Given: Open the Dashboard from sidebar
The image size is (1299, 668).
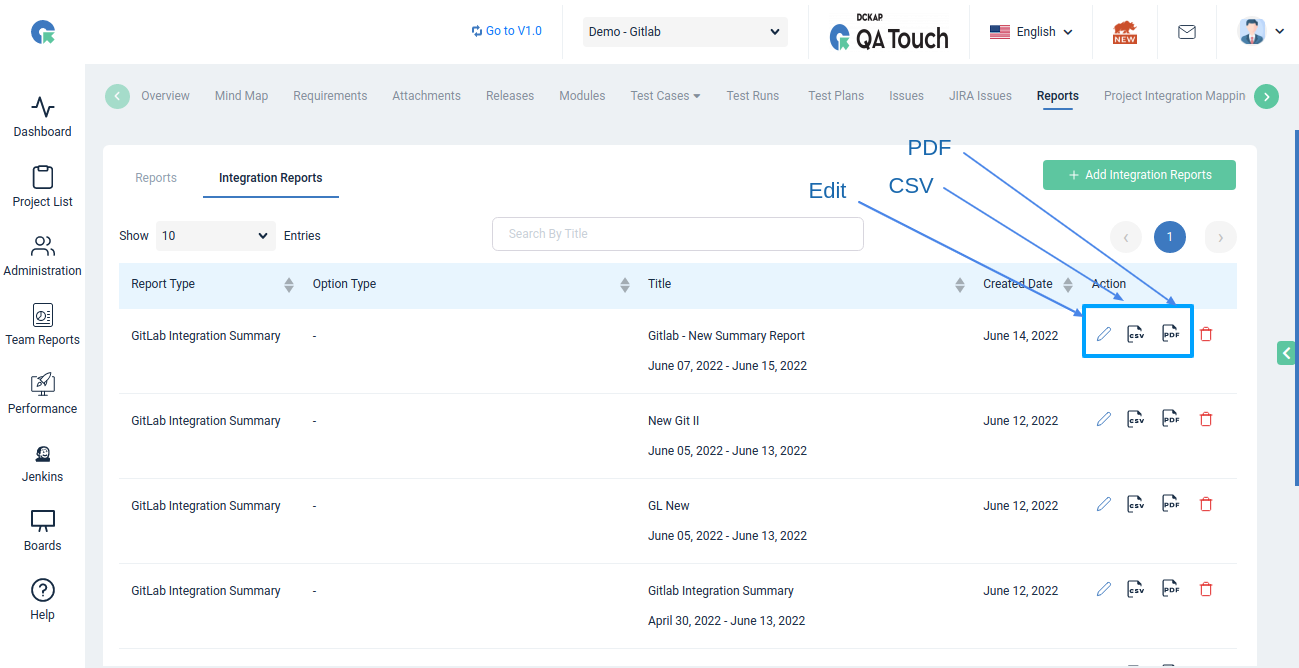Looking at the screenshot, I should click(42, 117).
